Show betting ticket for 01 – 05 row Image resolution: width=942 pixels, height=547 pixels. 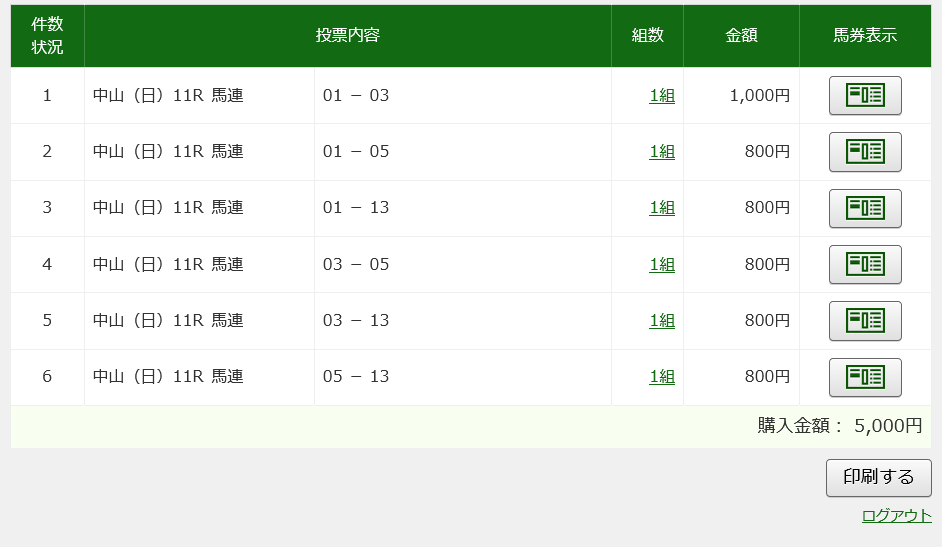tap(865, 152)
